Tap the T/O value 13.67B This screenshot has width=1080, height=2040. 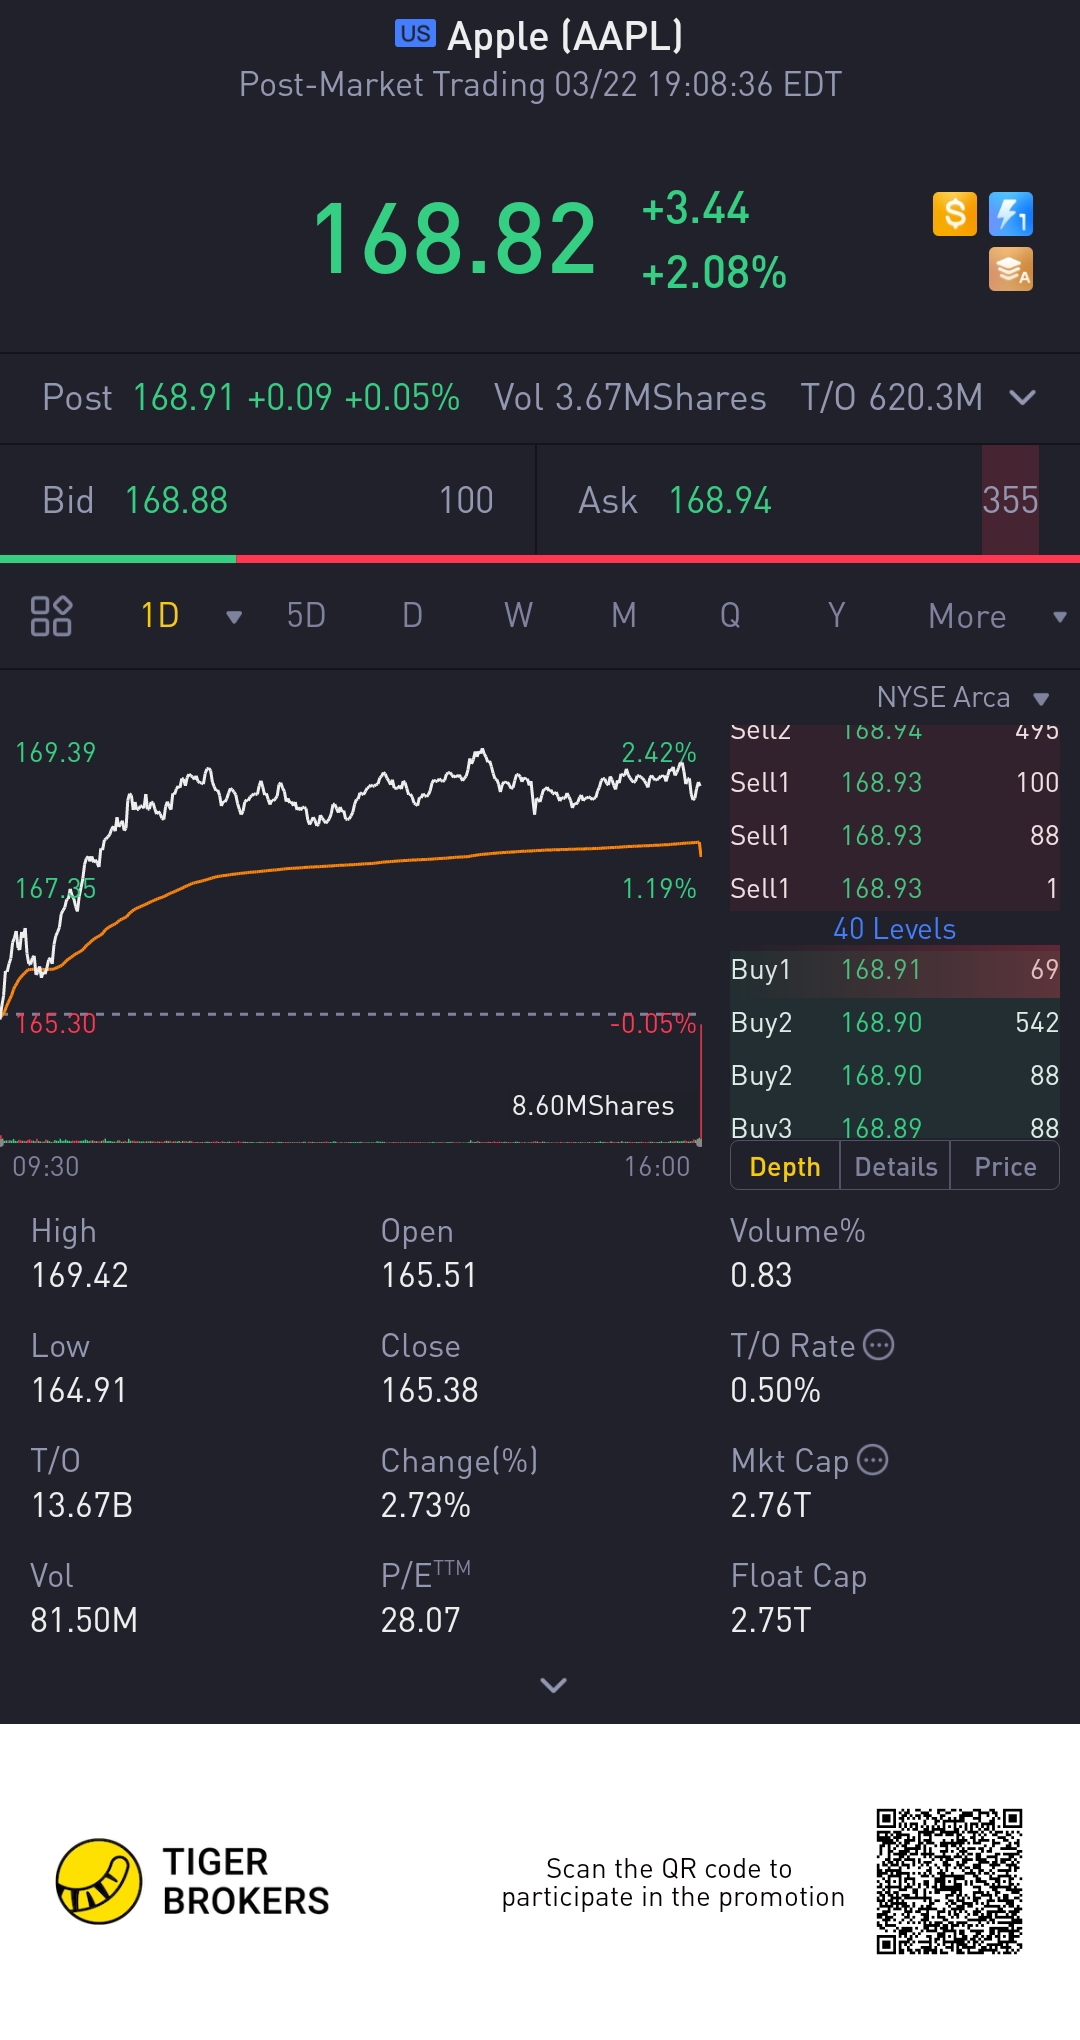(x=82, y=1506)
